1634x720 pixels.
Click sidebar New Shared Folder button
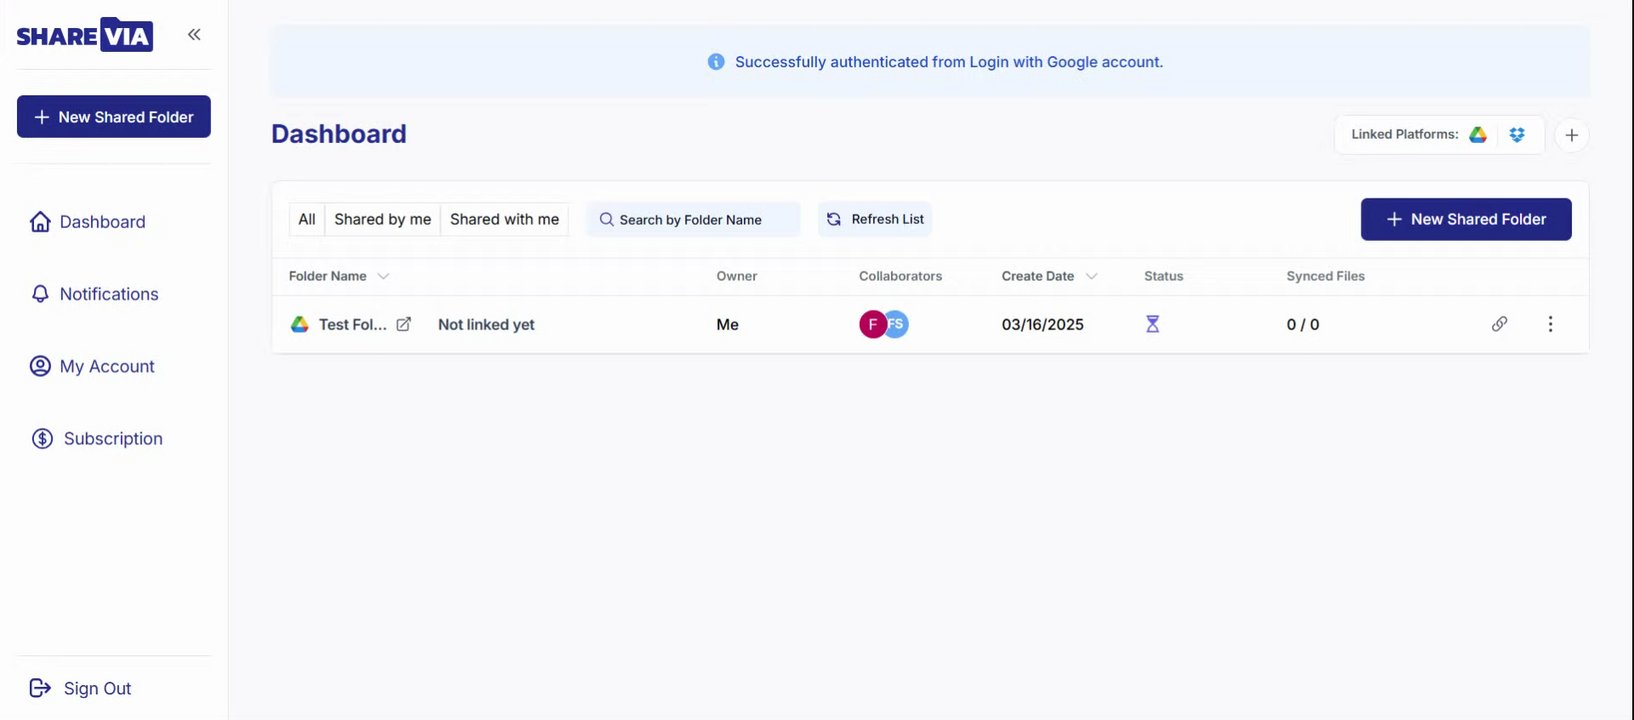[x=114, y=117]
